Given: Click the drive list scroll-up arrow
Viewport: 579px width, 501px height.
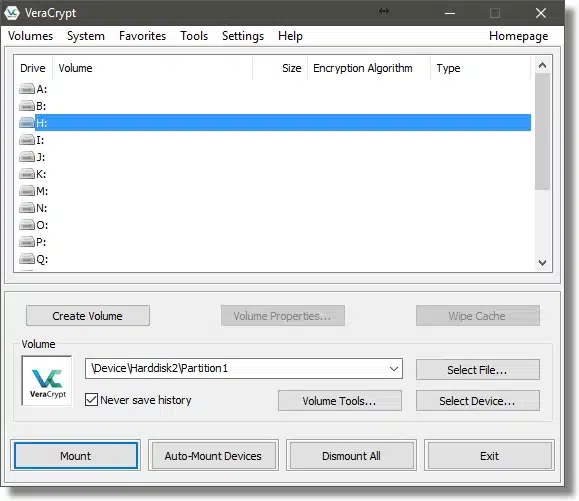Looking at the screenshot, I should (x=542, y=65).
